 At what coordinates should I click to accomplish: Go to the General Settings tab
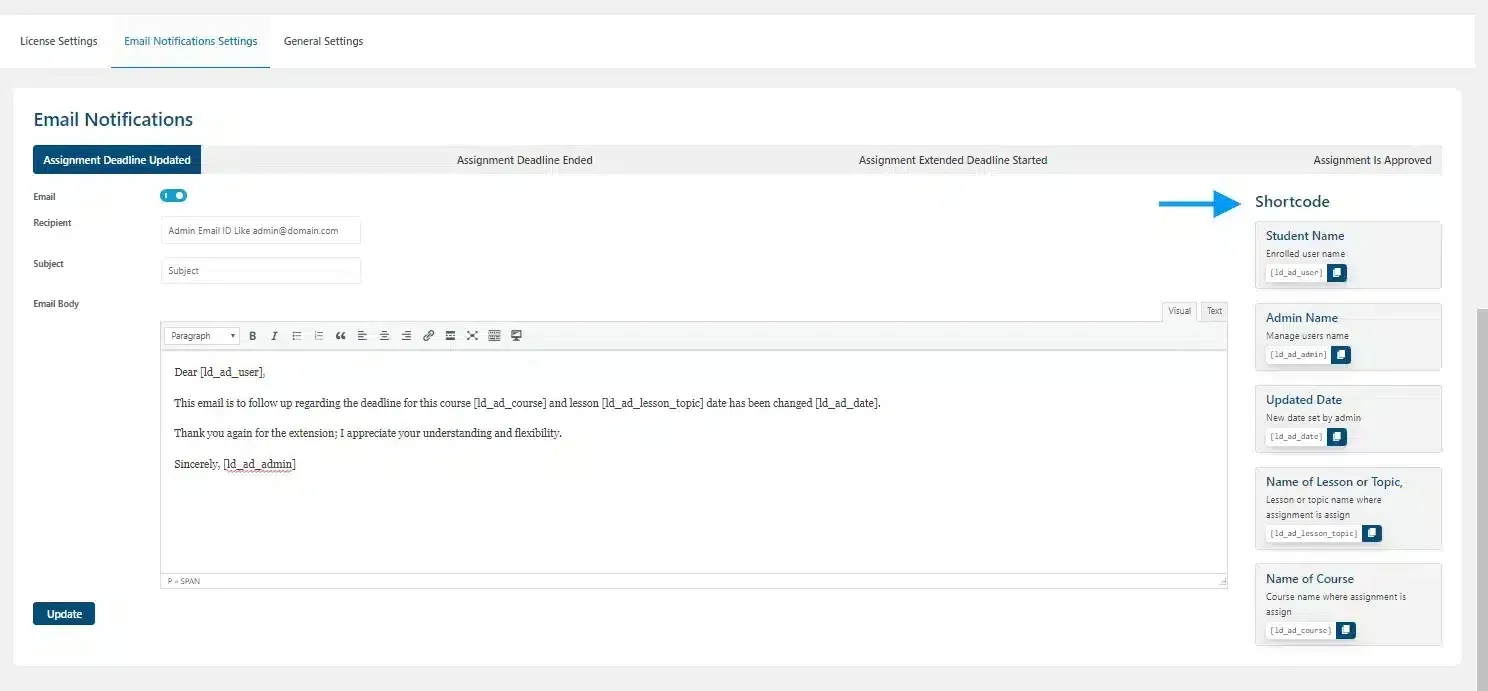(323, 41)
